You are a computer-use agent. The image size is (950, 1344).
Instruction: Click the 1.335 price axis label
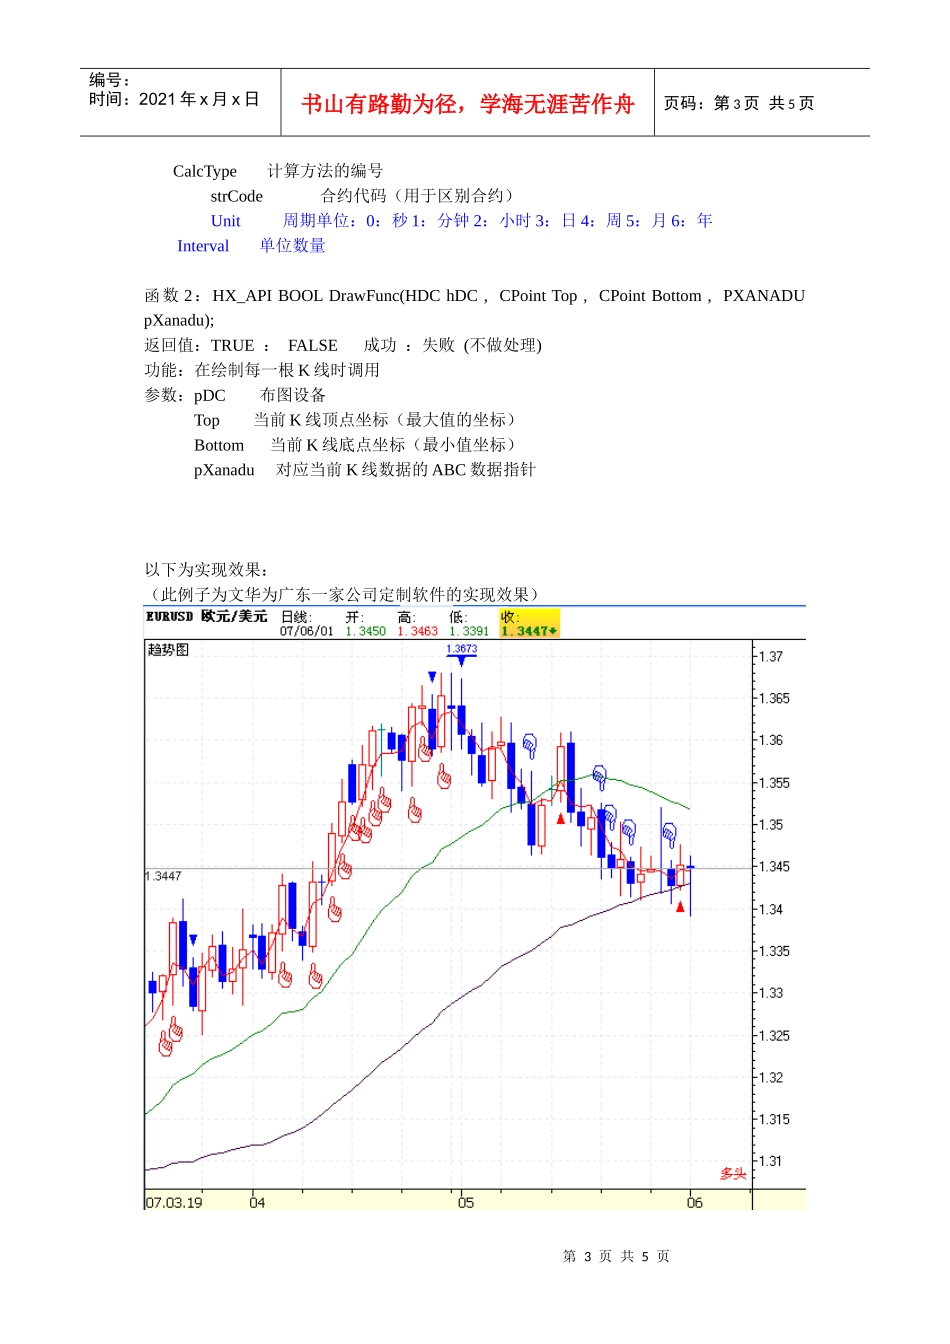coord(773,951)
